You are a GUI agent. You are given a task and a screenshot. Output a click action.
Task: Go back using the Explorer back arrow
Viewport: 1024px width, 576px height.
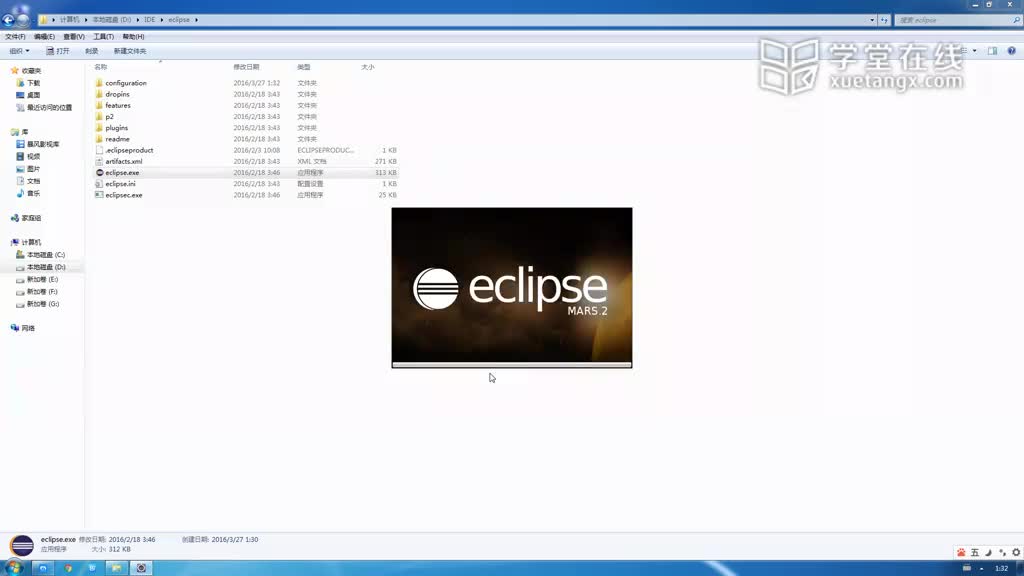coord(8,20)
